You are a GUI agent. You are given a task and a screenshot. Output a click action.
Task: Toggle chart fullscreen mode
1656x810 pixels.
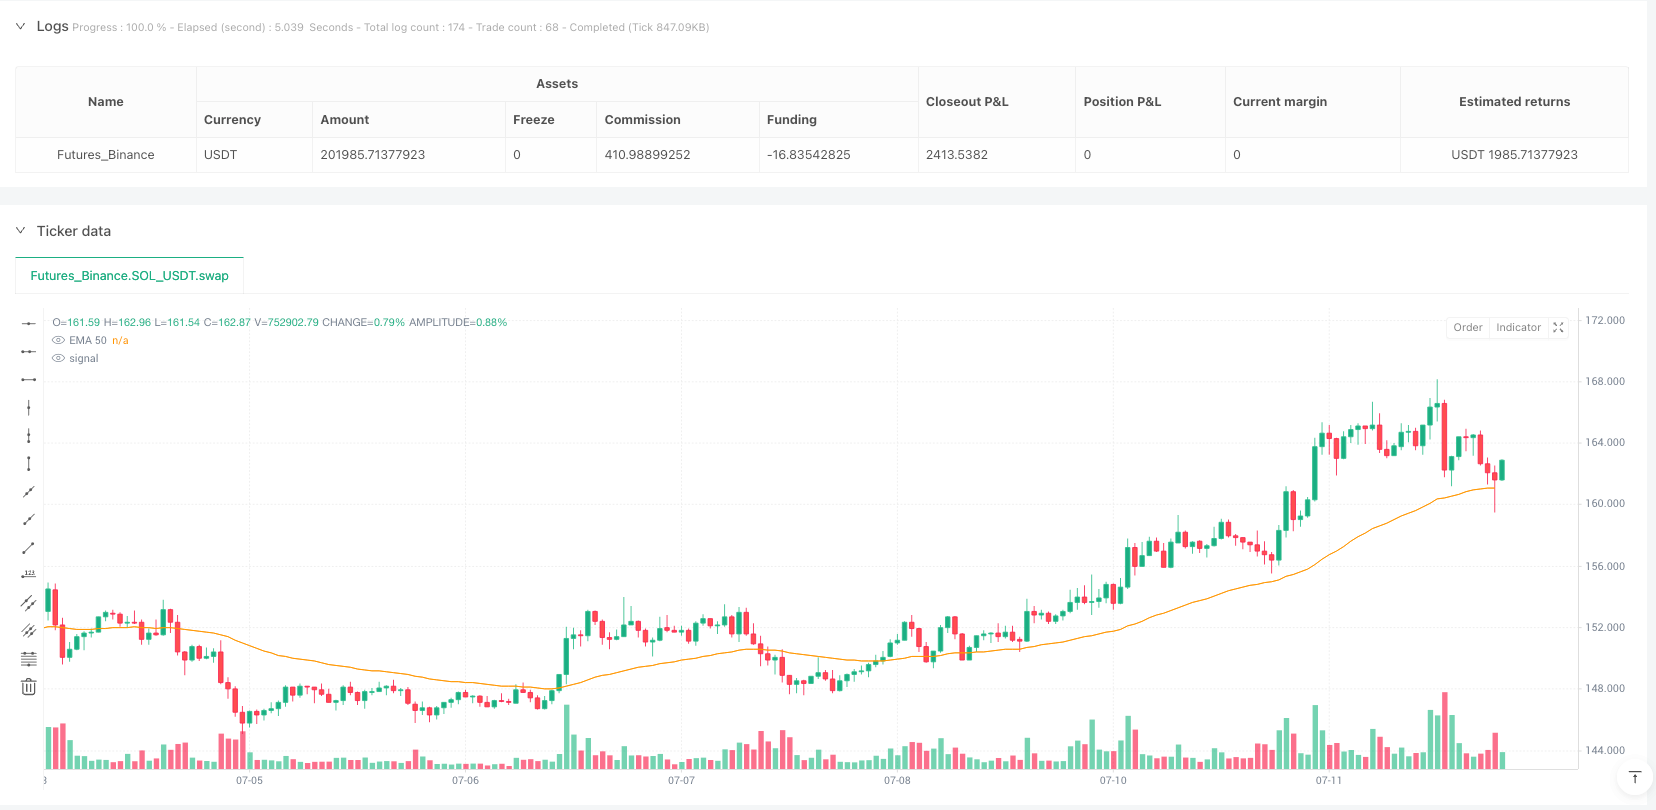[x=1558, y=327]
